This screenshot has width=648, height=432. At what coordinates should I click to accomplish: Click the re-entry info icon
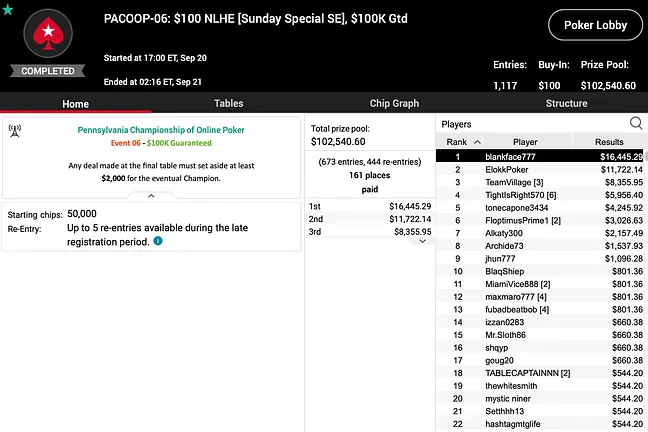(158, 241)
